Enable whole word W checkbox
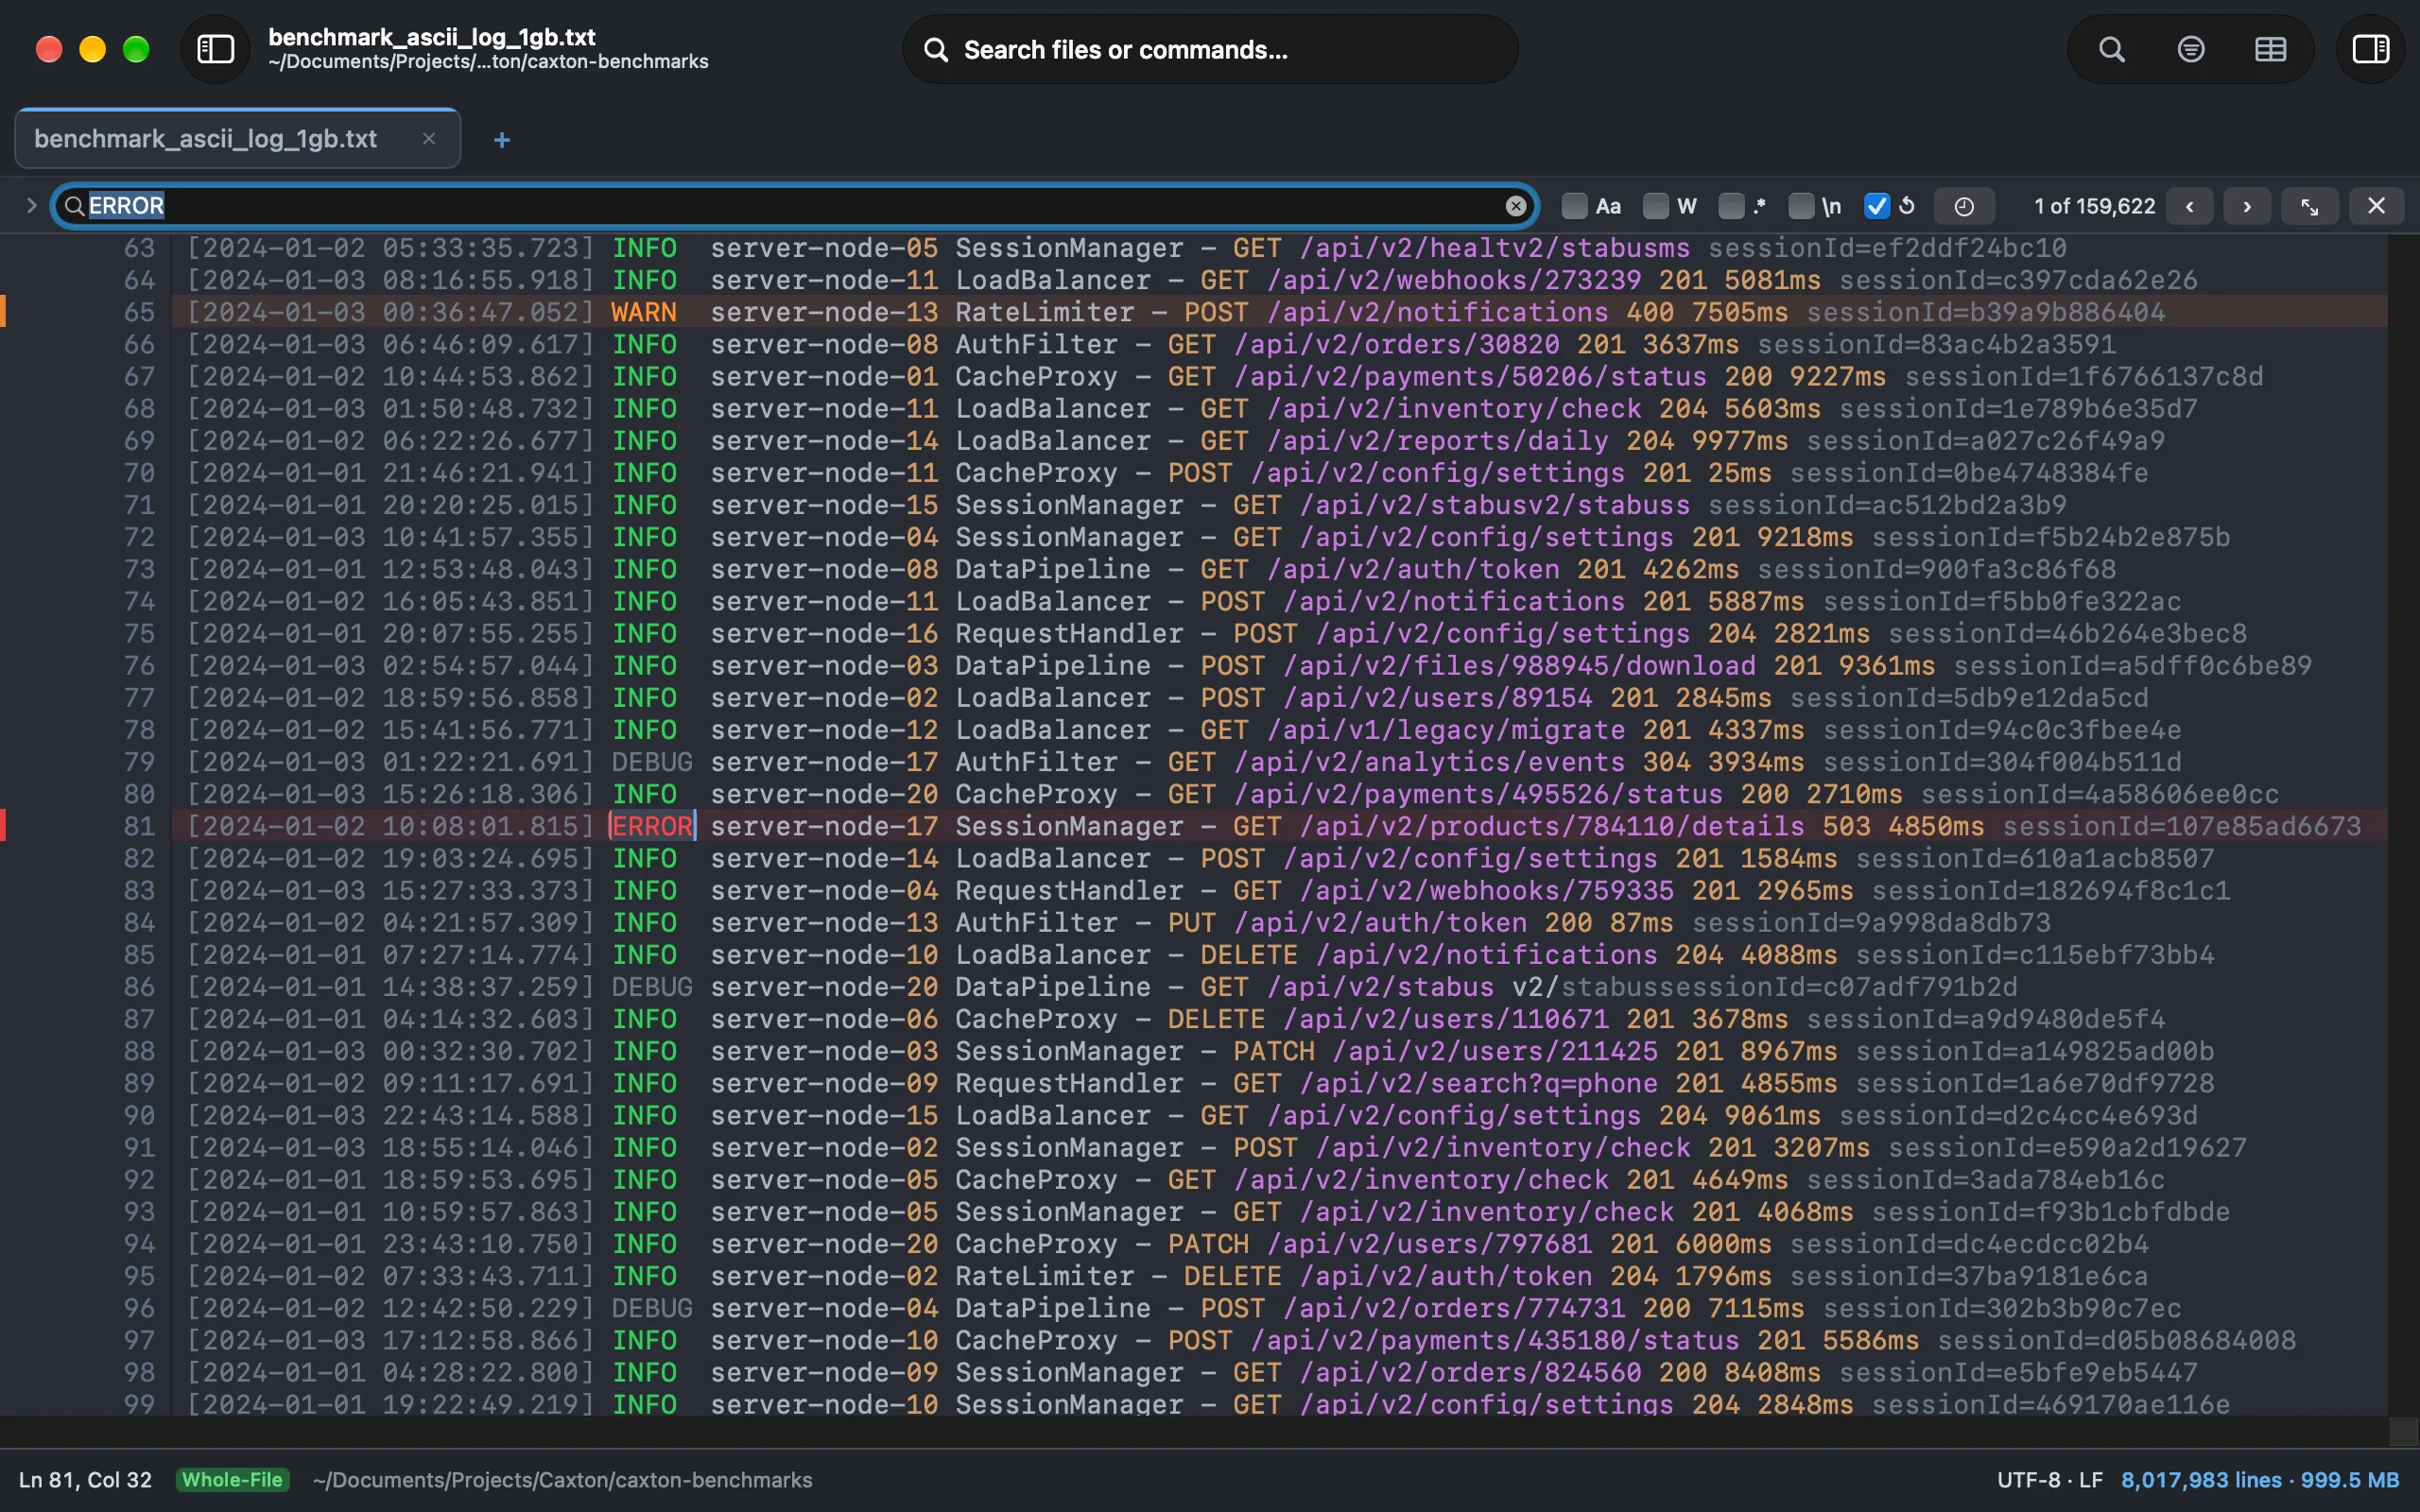This screenshot has height=1512, width=2420. pyautogui.click(x=1656, y=206)
